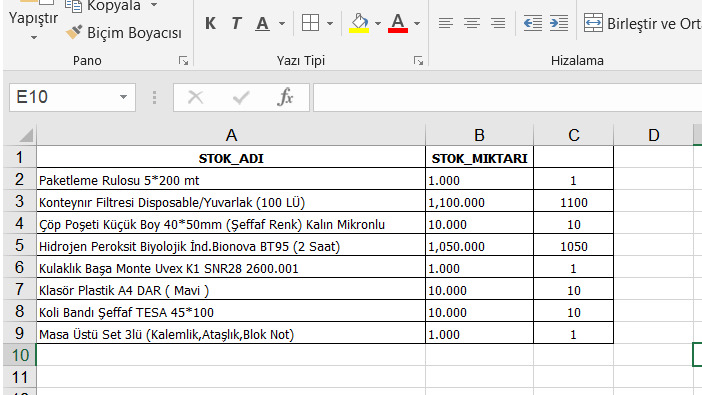Screen dimensions: 702x395
Task: Open Yazı Tipi group dialog launcher
Action: coord(419,61)
